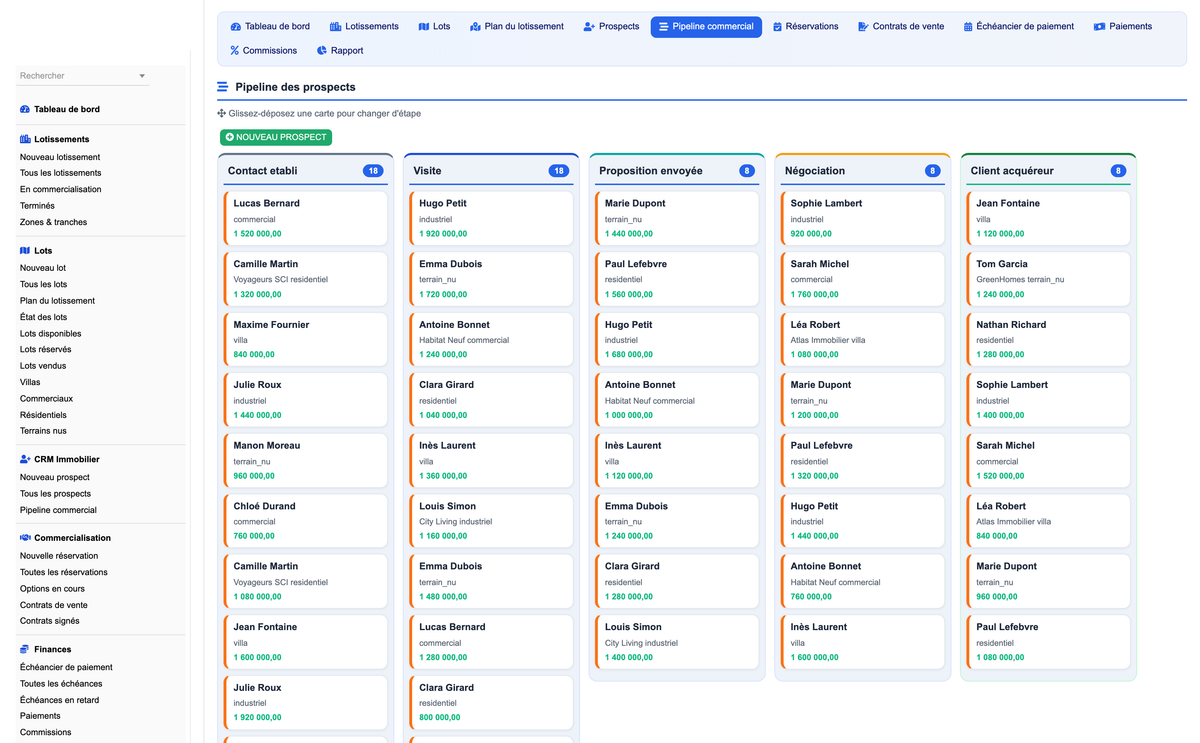Click the sidebar Finances coins icon
Image resolution: width=1200 pixels, height=743 pixels.
(x=25, y=650)
